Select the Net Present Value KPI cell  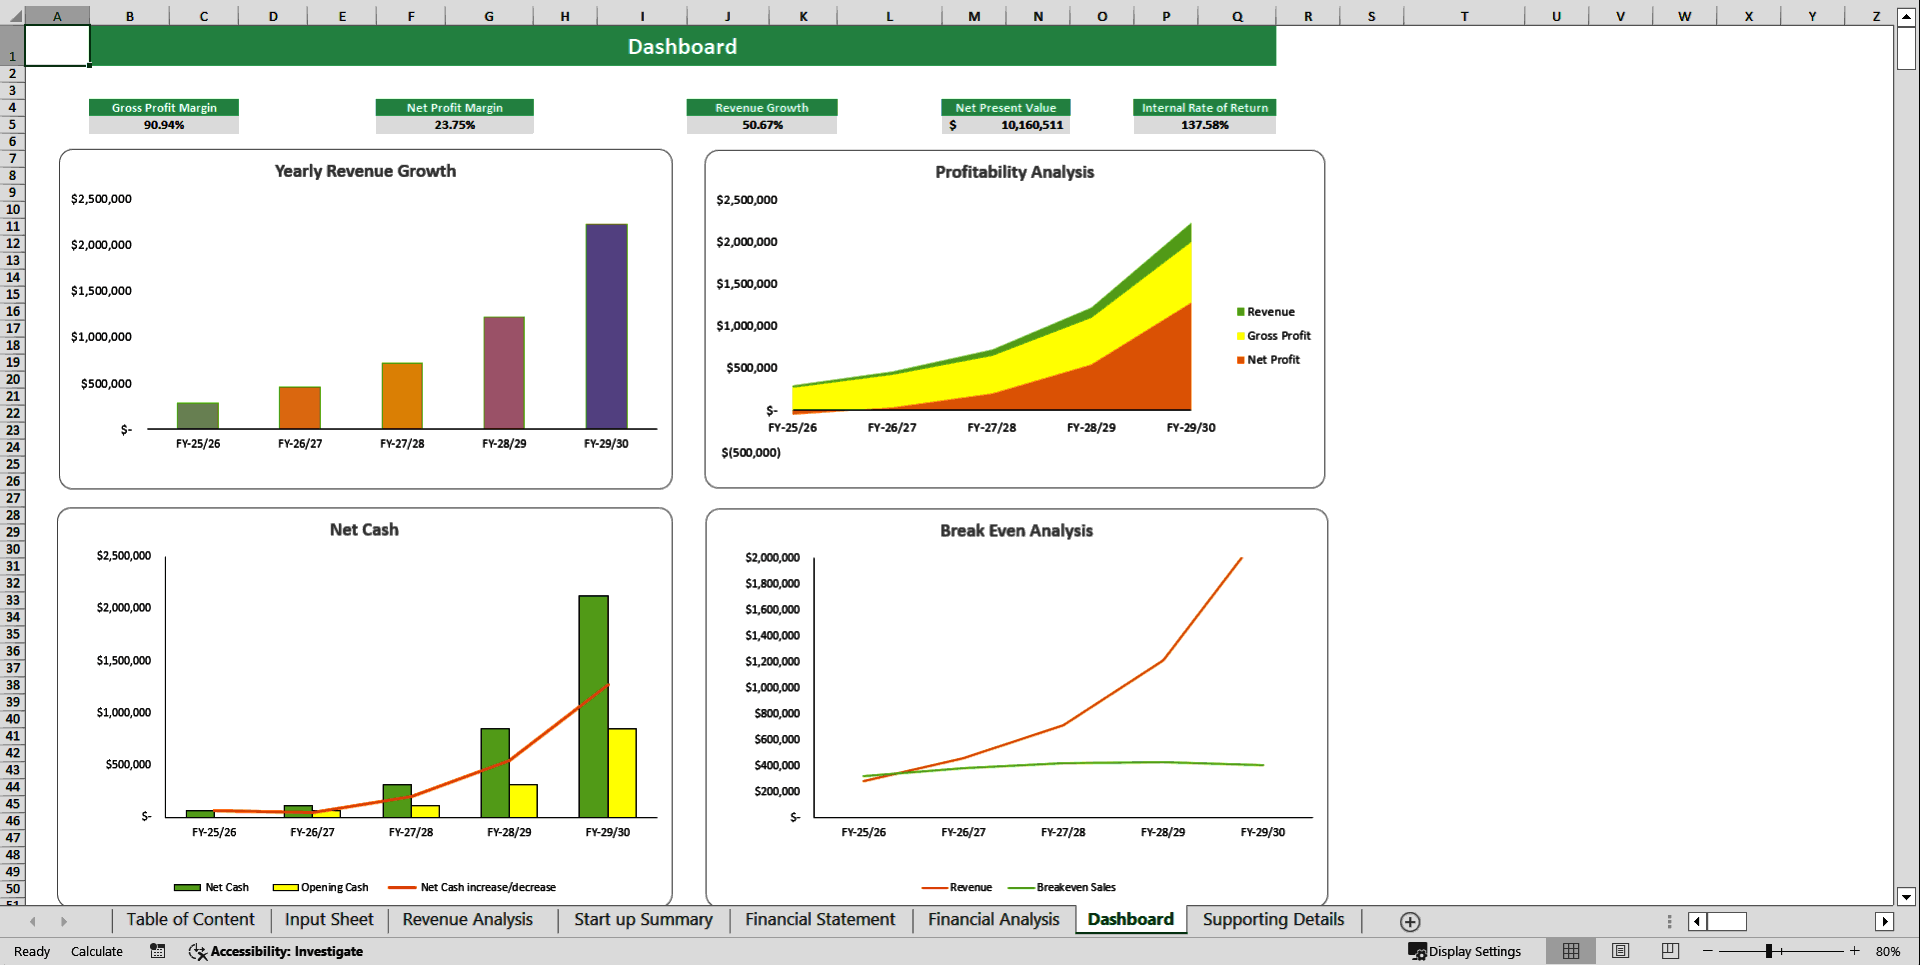(x=1005, y=125)
